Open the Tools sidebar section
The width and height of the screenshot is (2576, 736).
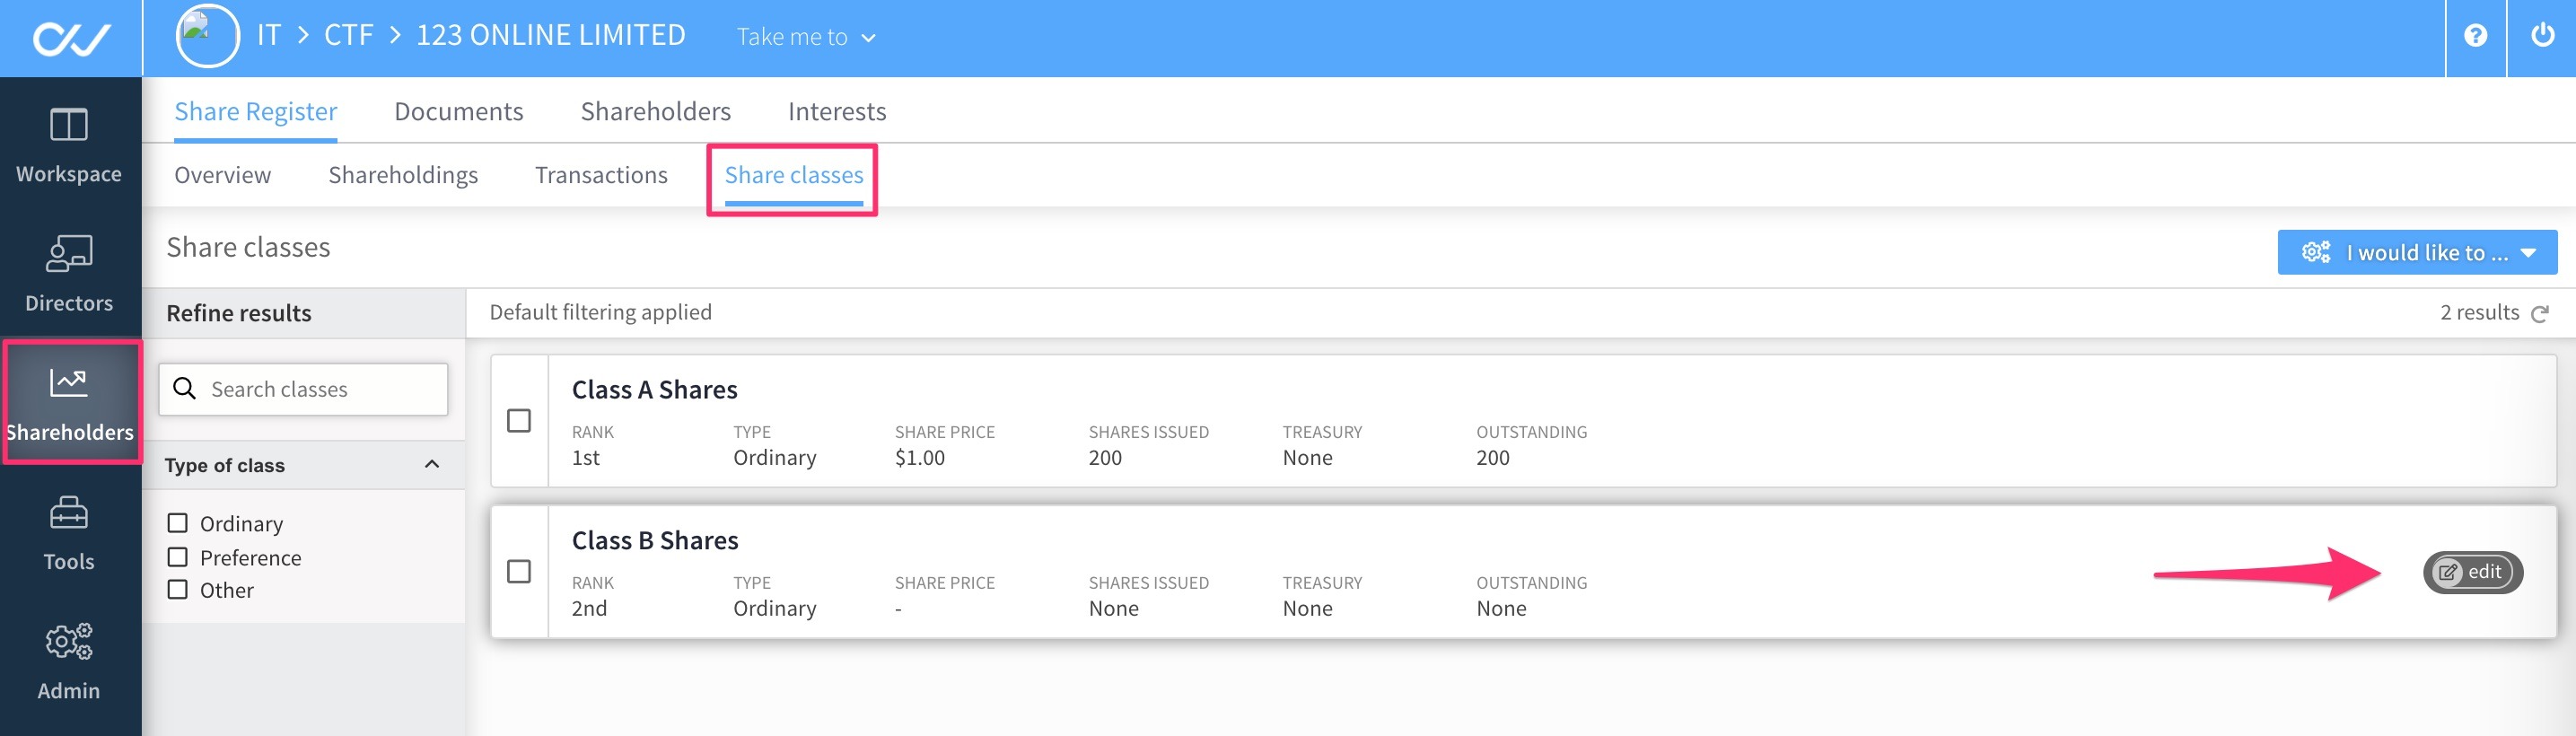69,533
